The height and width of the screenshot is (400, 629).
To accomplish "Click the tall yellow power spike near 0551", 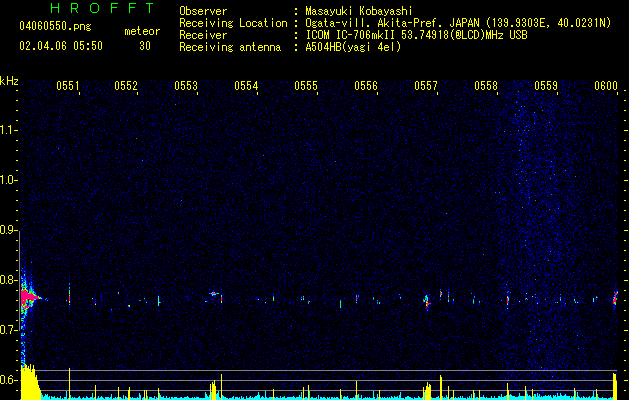I will [69, 383].
